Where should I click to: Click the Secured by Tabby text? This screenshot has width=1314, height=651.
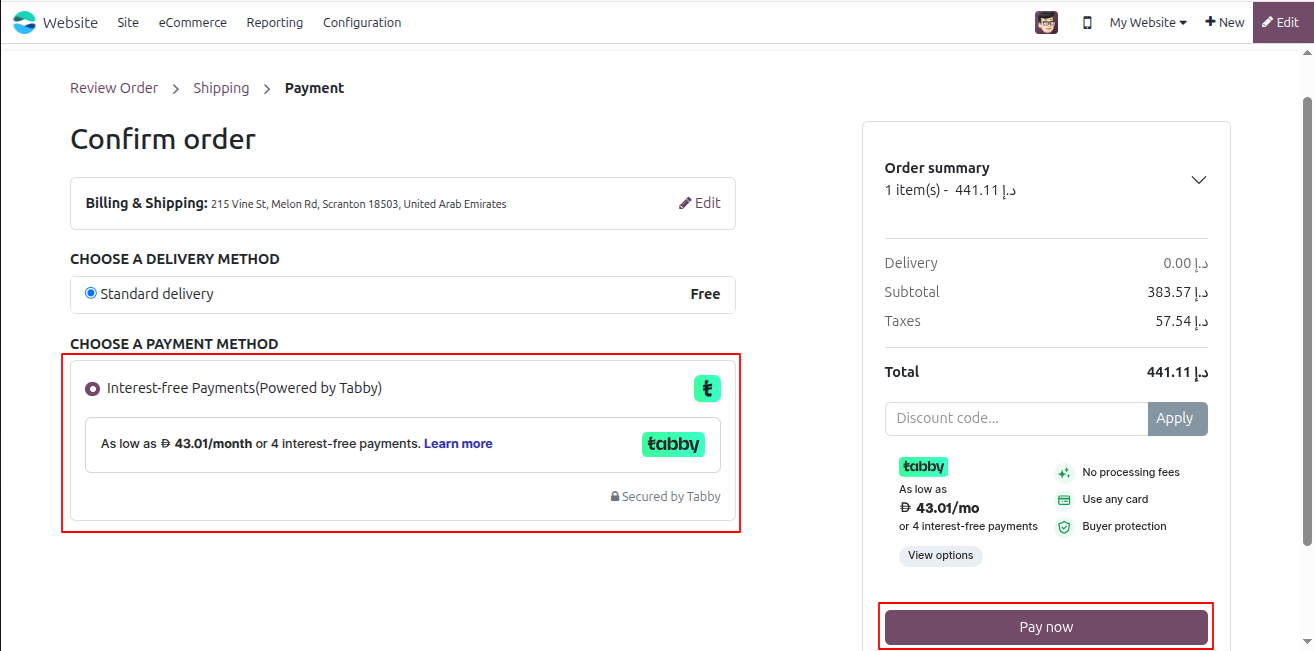(671, 497)
